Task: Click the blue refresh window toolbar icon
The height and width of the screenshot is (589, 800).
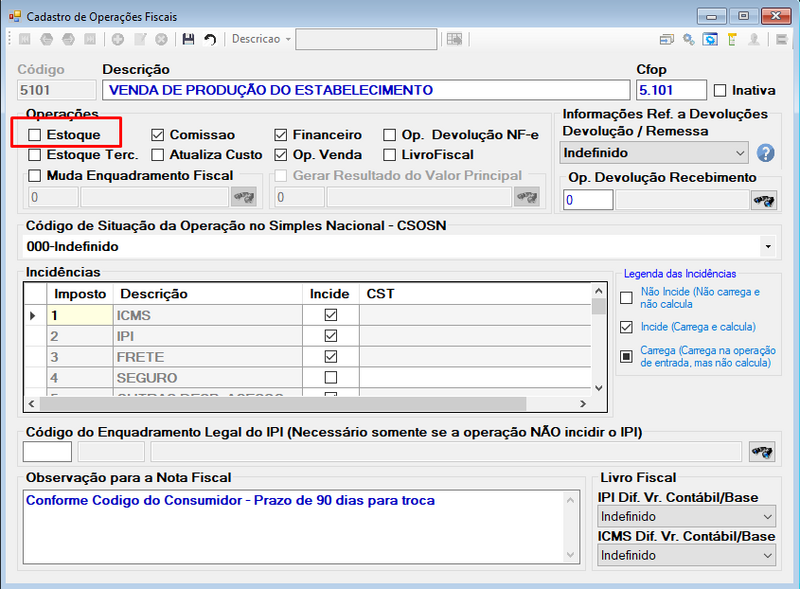Action: tap(710, 39)
